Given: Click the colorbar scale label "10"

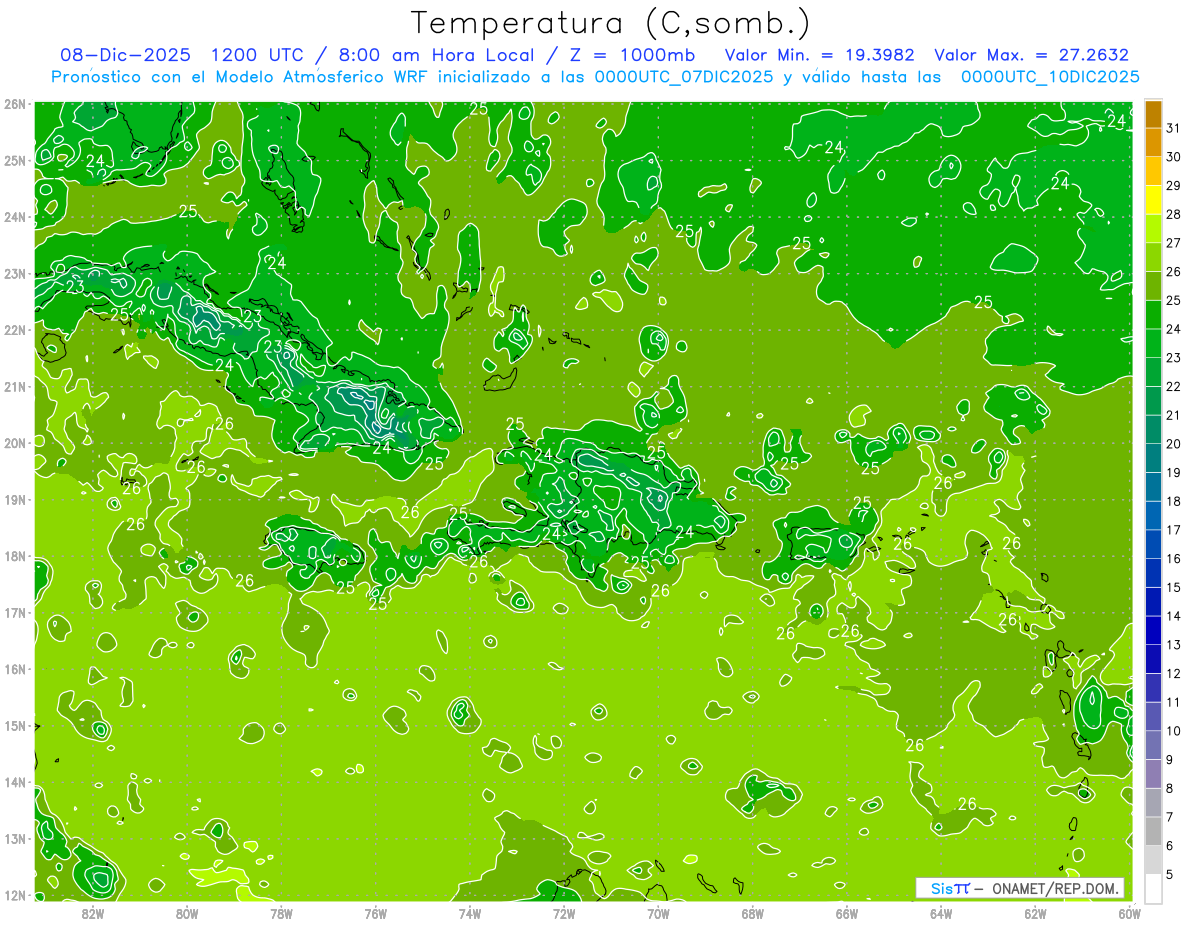Looking at the screenshot, I should [x=1174, y=731].
